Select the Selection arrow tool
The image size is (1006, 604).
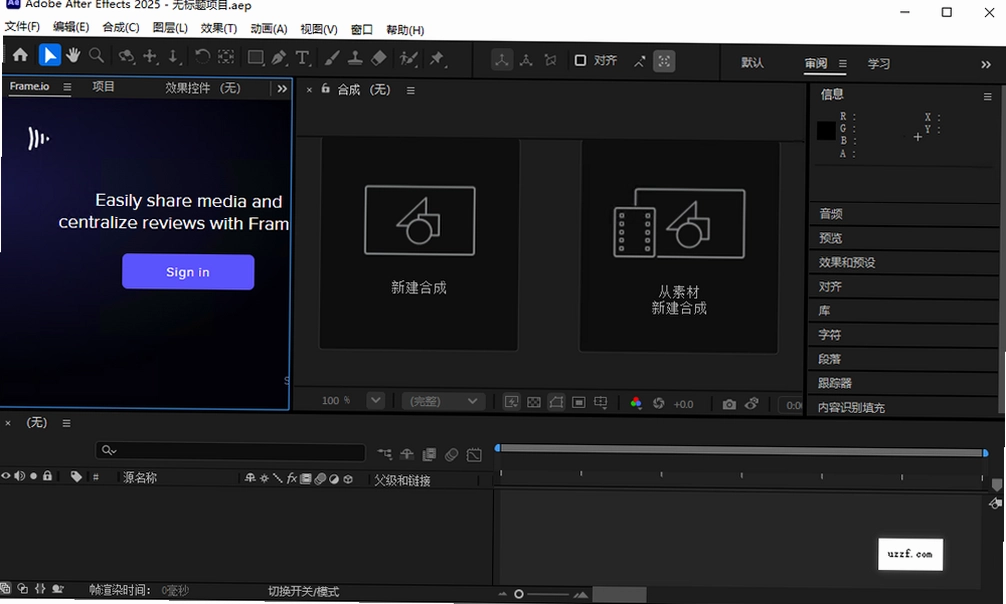(49, 55)
